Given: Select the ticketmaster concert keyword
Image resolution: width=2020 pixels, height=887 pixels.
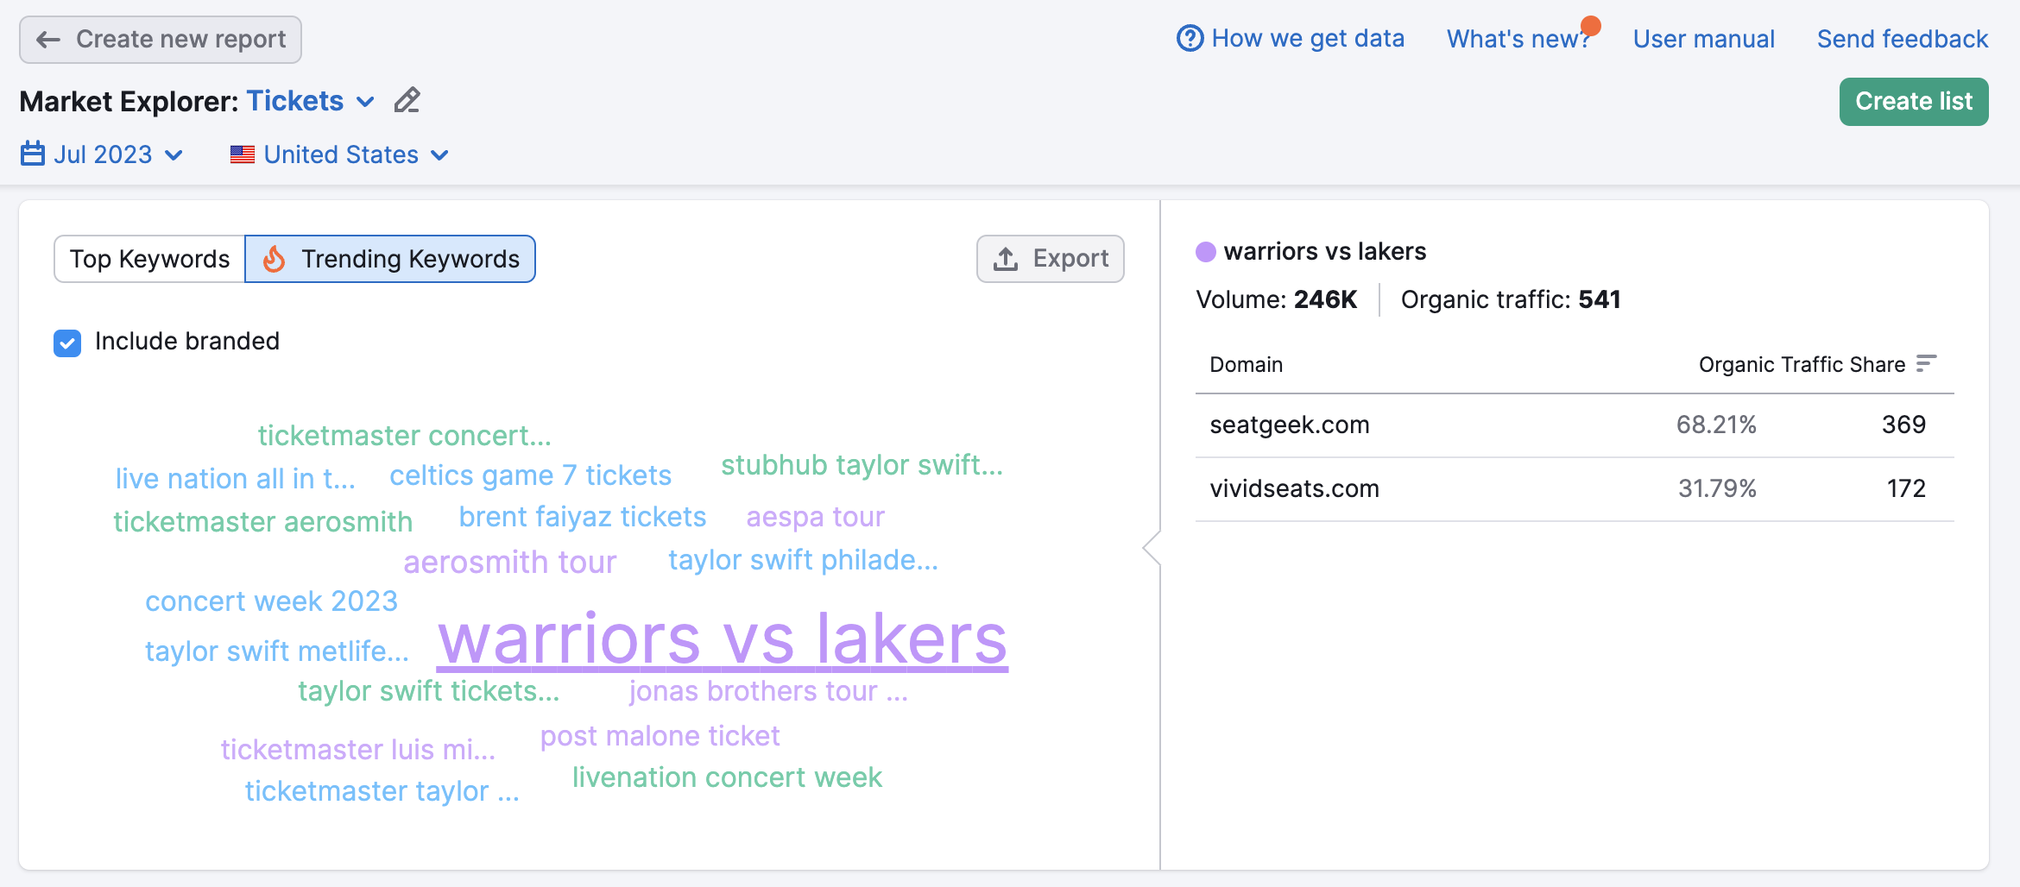Looking at the screenshot, I should [x=404, y=436].
